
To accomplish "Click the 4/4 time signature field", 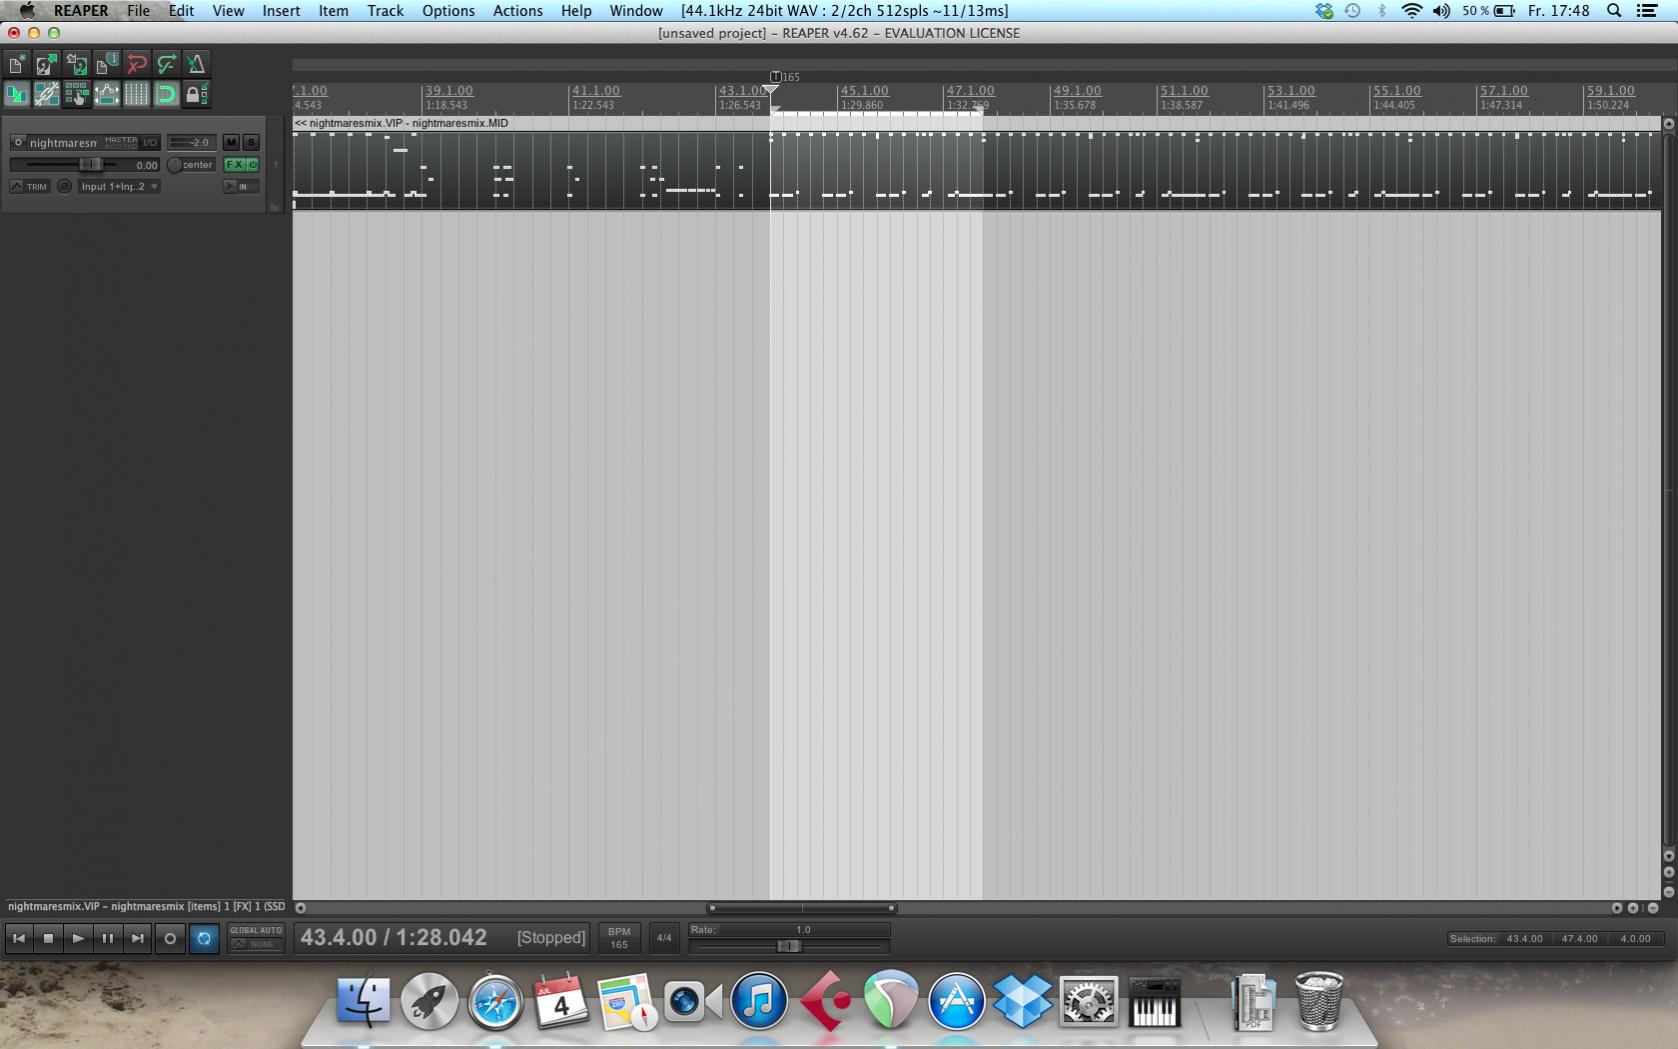I will click(664, 938).
